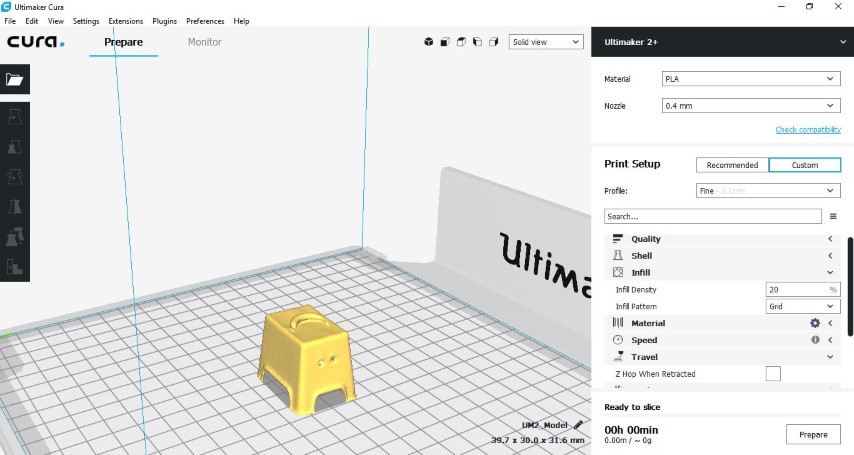Switch to left side camera view icon
The width and height of the screenshot is (854, 455).
coord(478,42)
